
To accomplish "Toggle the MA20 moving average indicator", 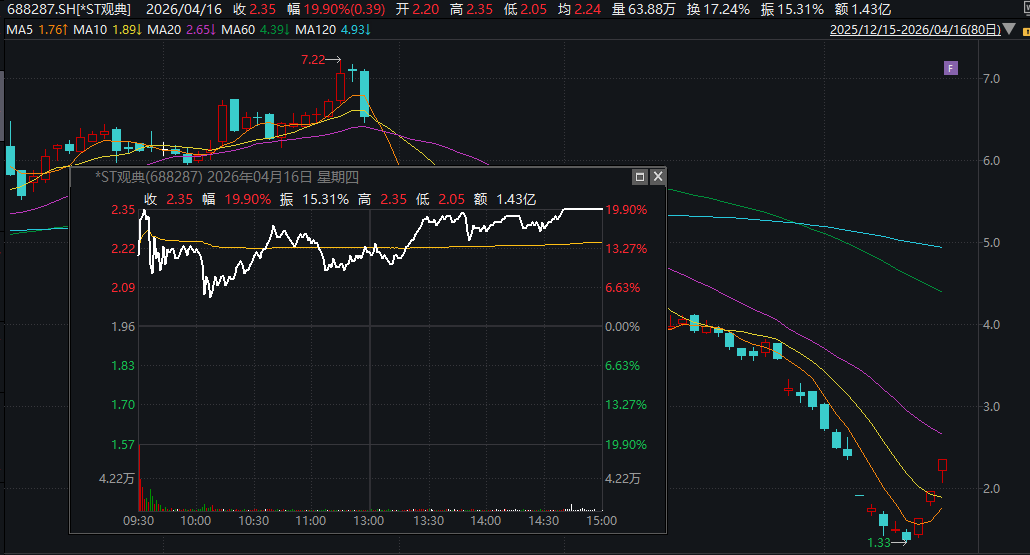I will coord(182,30).
